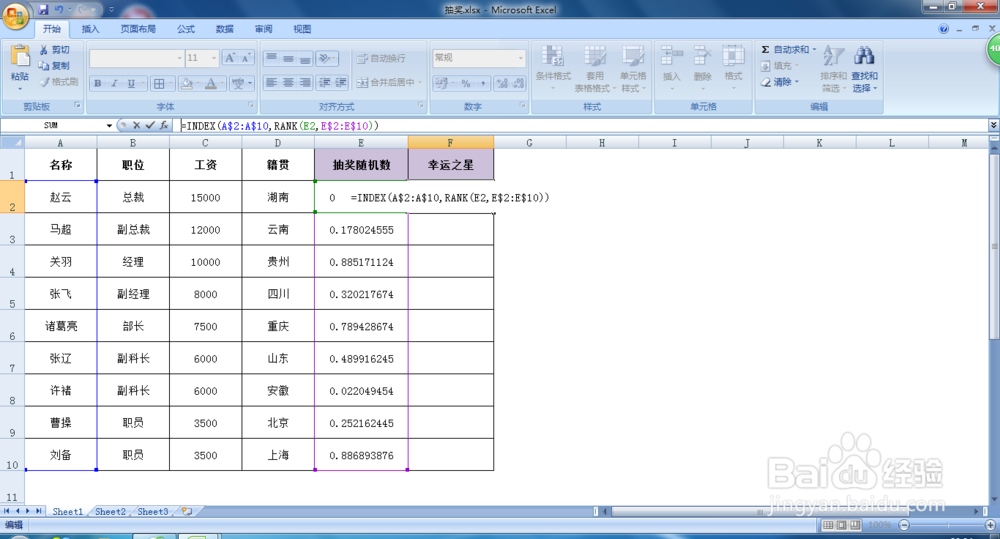Toggle wrap text (自动换行)
This screenshot has width=1000, height=539.
pyautogui.click(x=381, y=58)
